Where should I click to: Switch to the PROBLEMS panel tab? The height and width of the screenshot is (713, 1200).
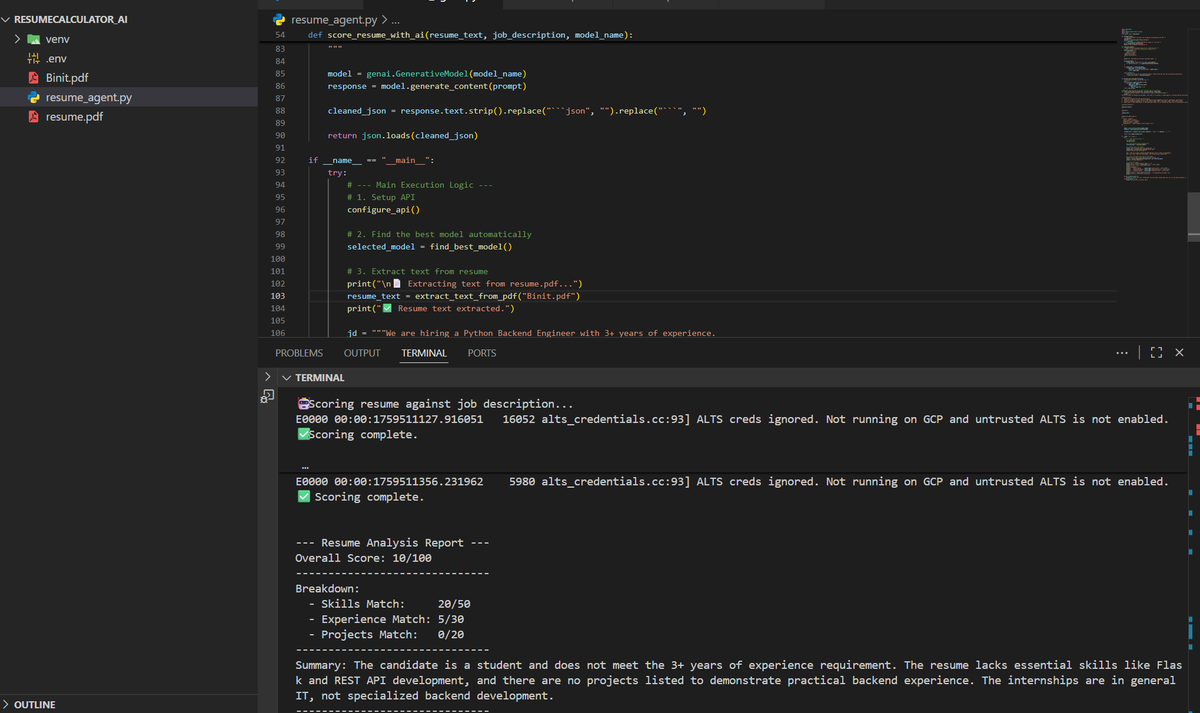pos(299,353)
